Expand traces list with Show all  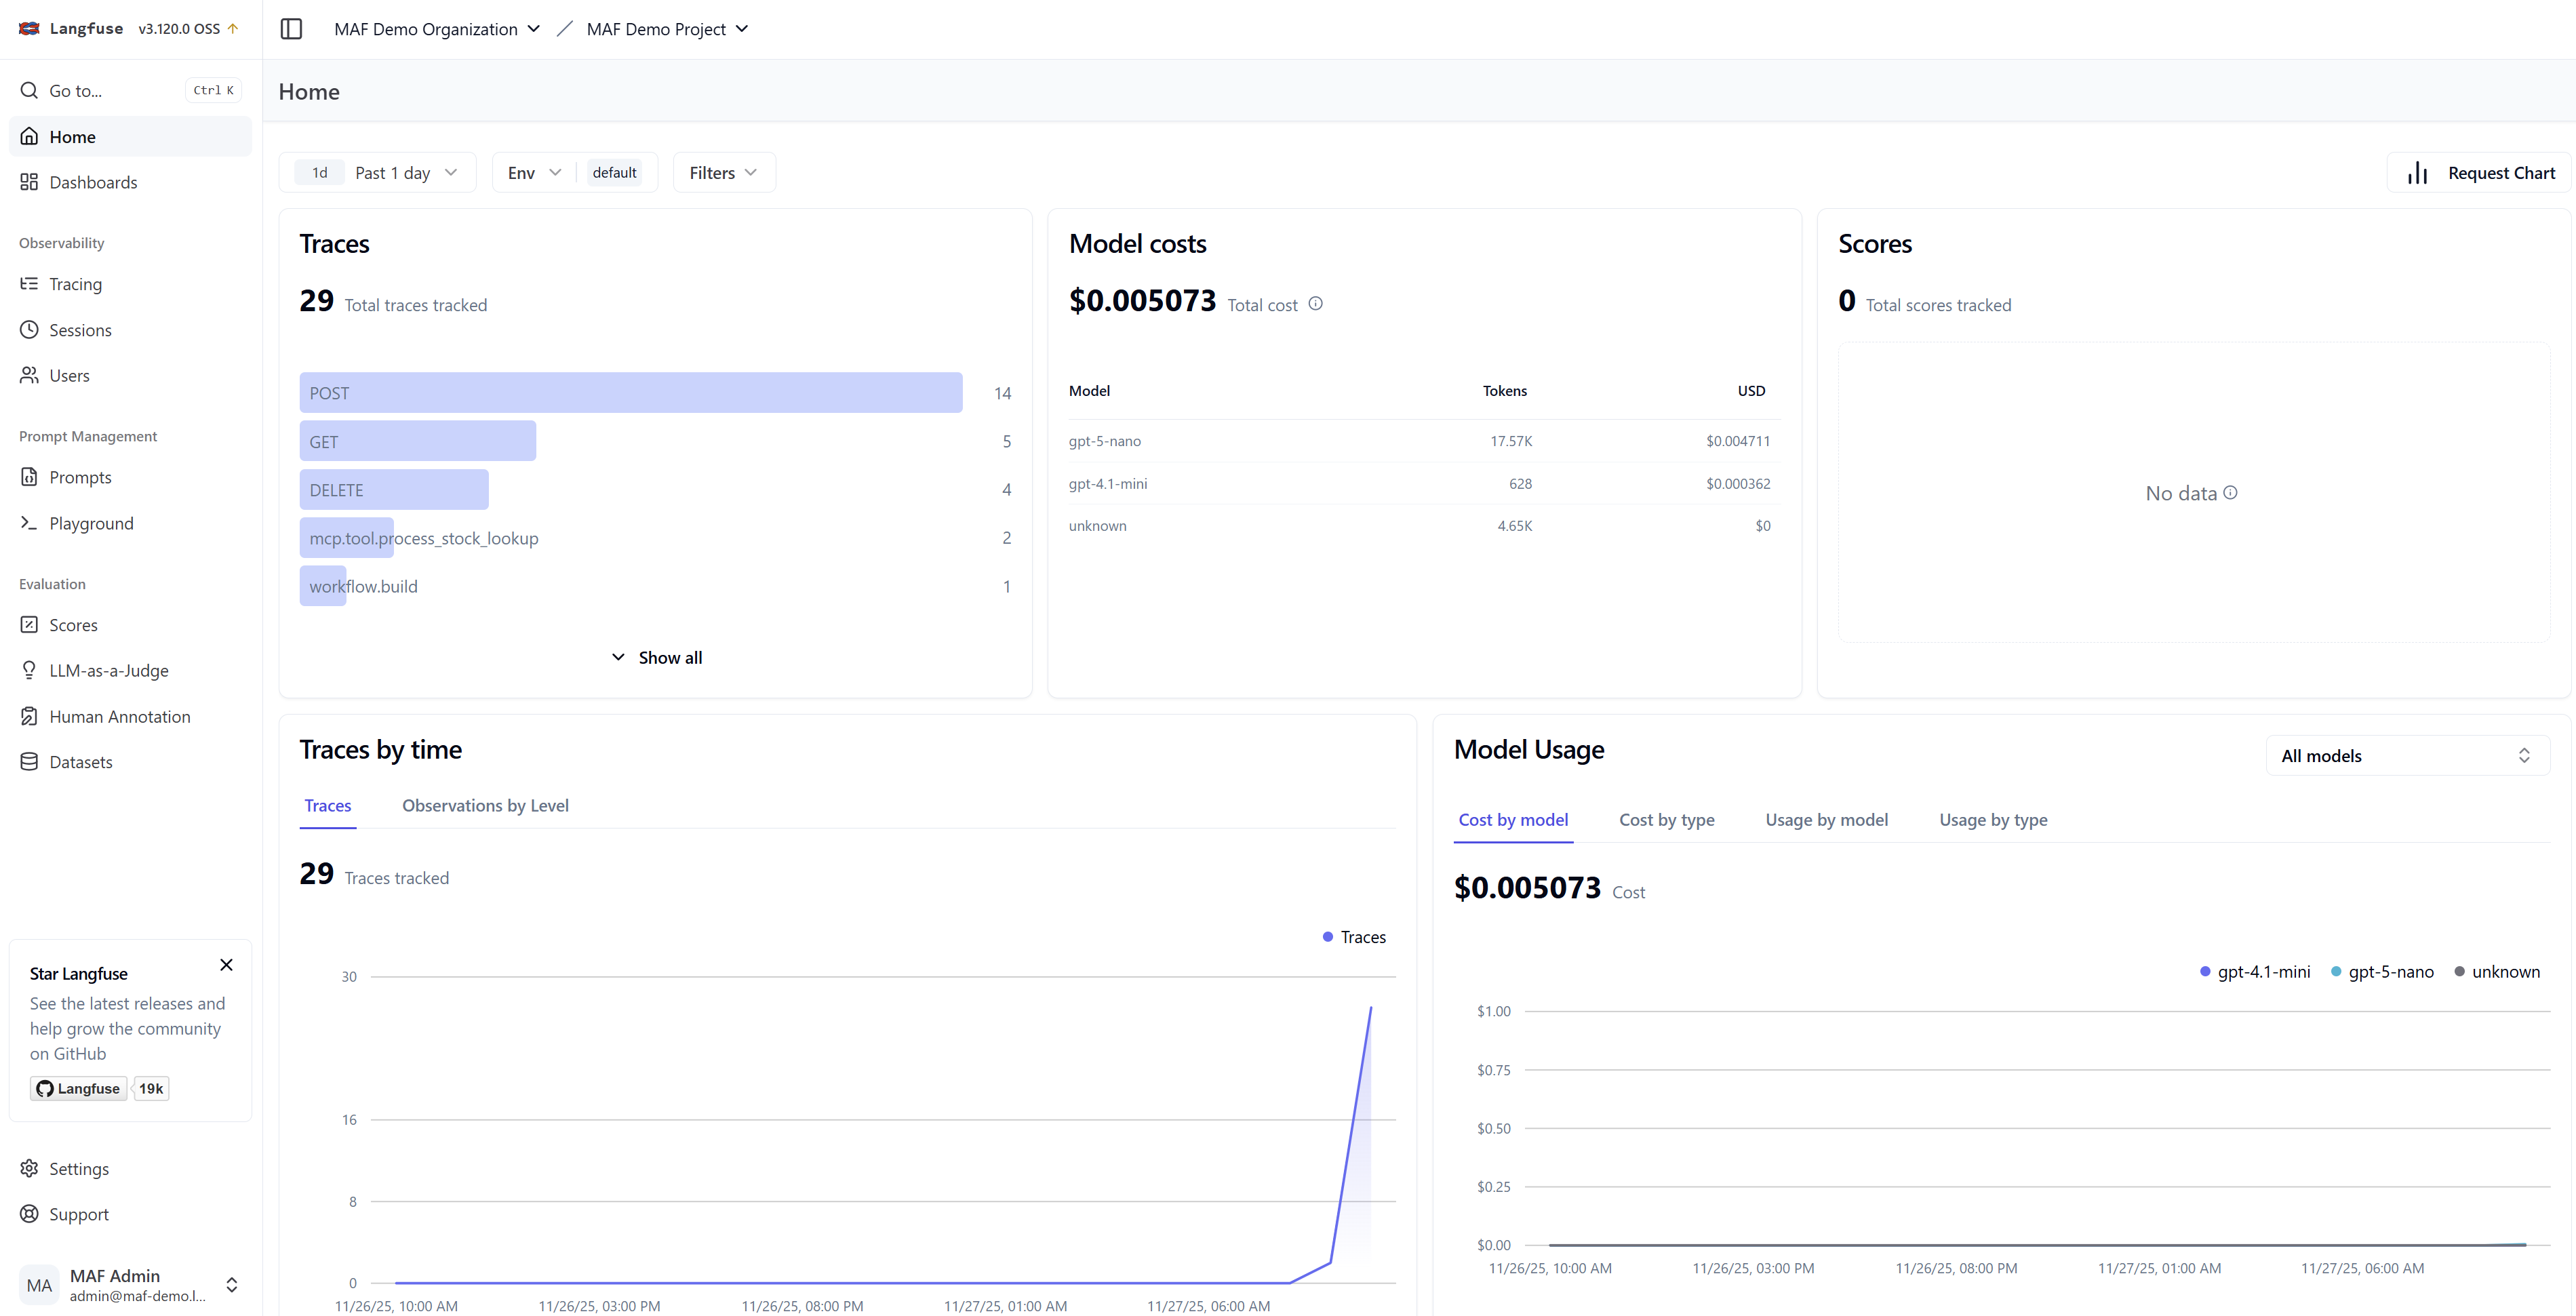656,658
